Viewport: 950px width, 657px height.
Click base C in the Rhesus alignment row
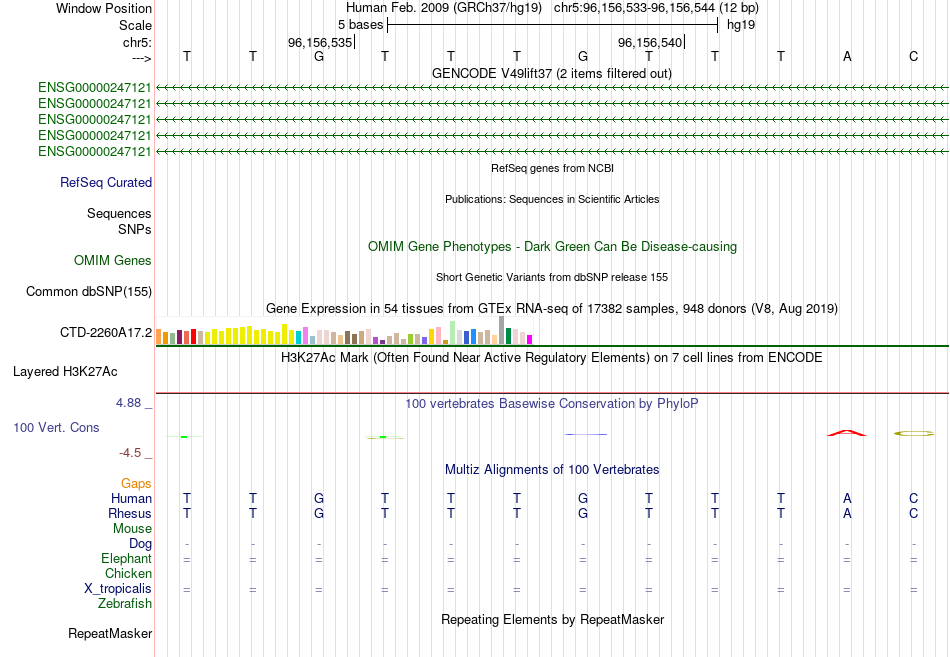(913, 513)
